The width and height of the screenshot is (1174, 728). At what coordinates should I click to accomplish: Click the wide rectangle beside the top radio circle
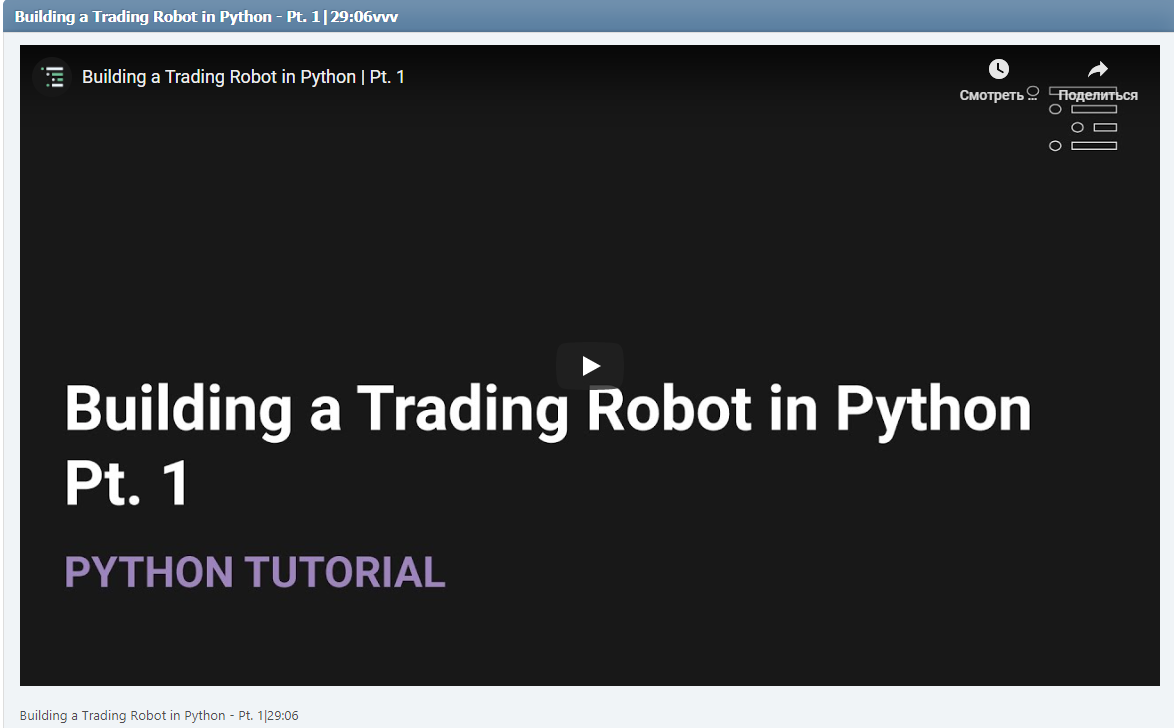[x=1096, y=108]
